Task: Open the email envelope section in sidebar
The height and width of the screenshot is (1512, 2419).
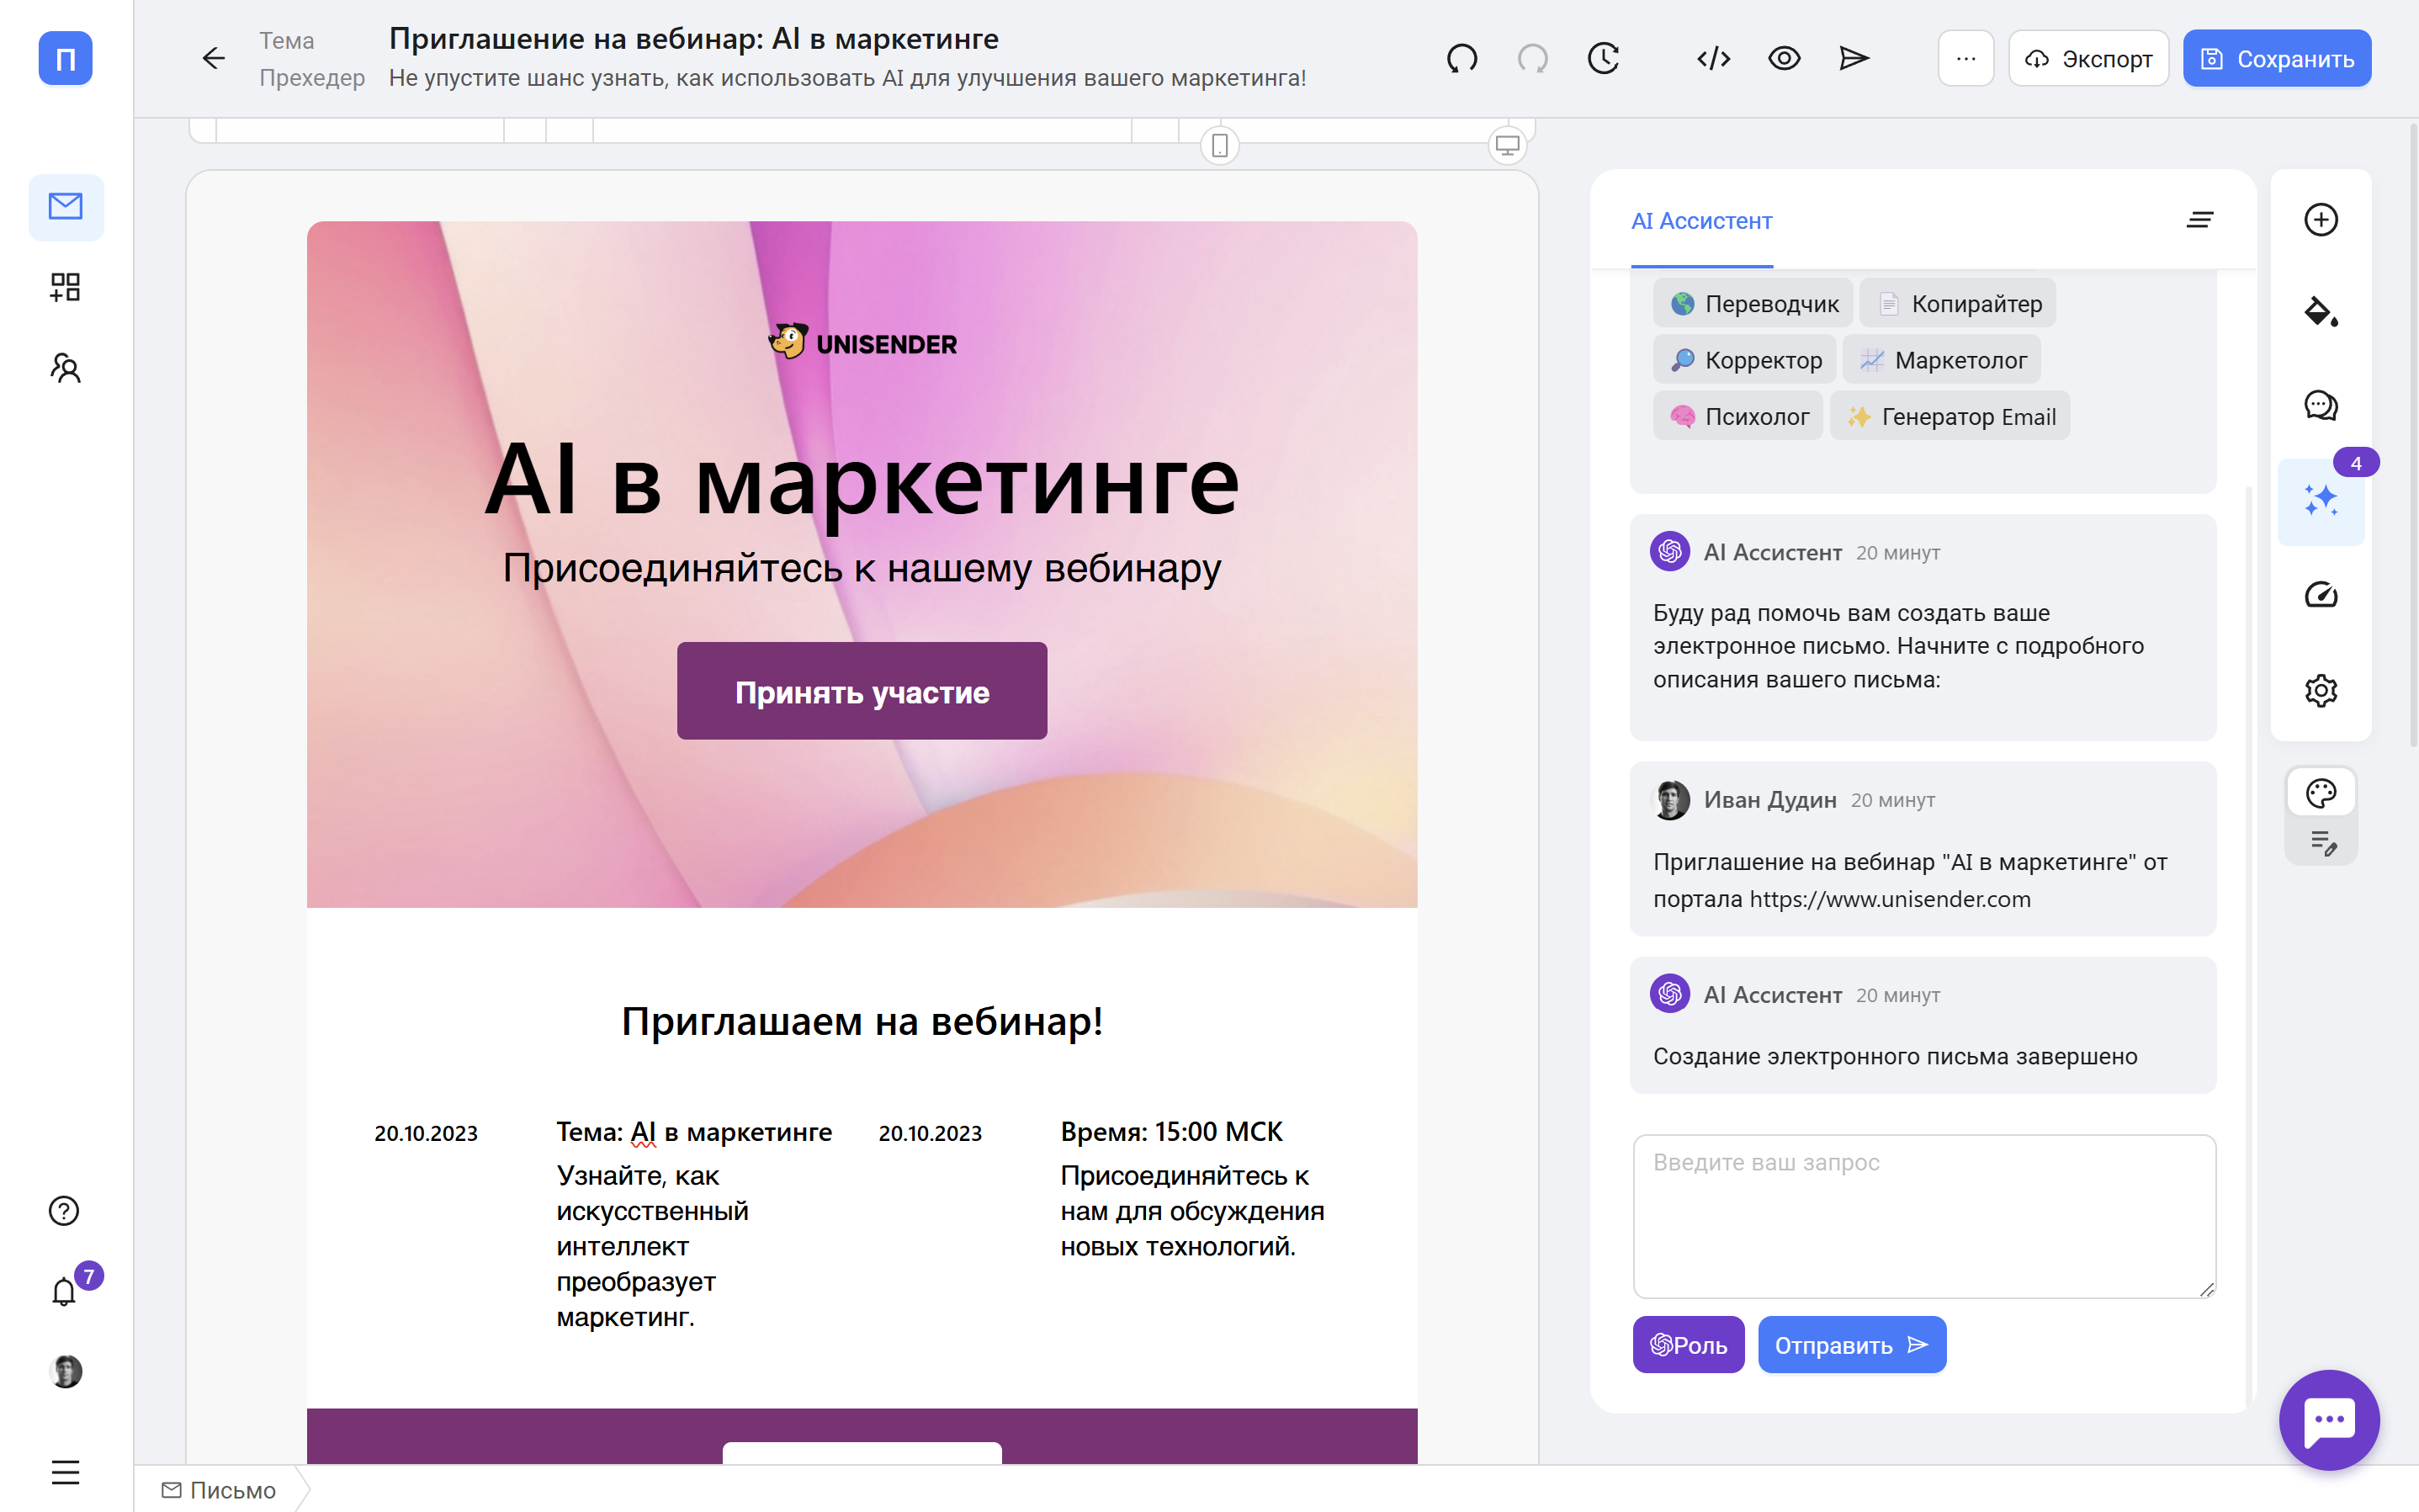Action: [x=65, y=207]
